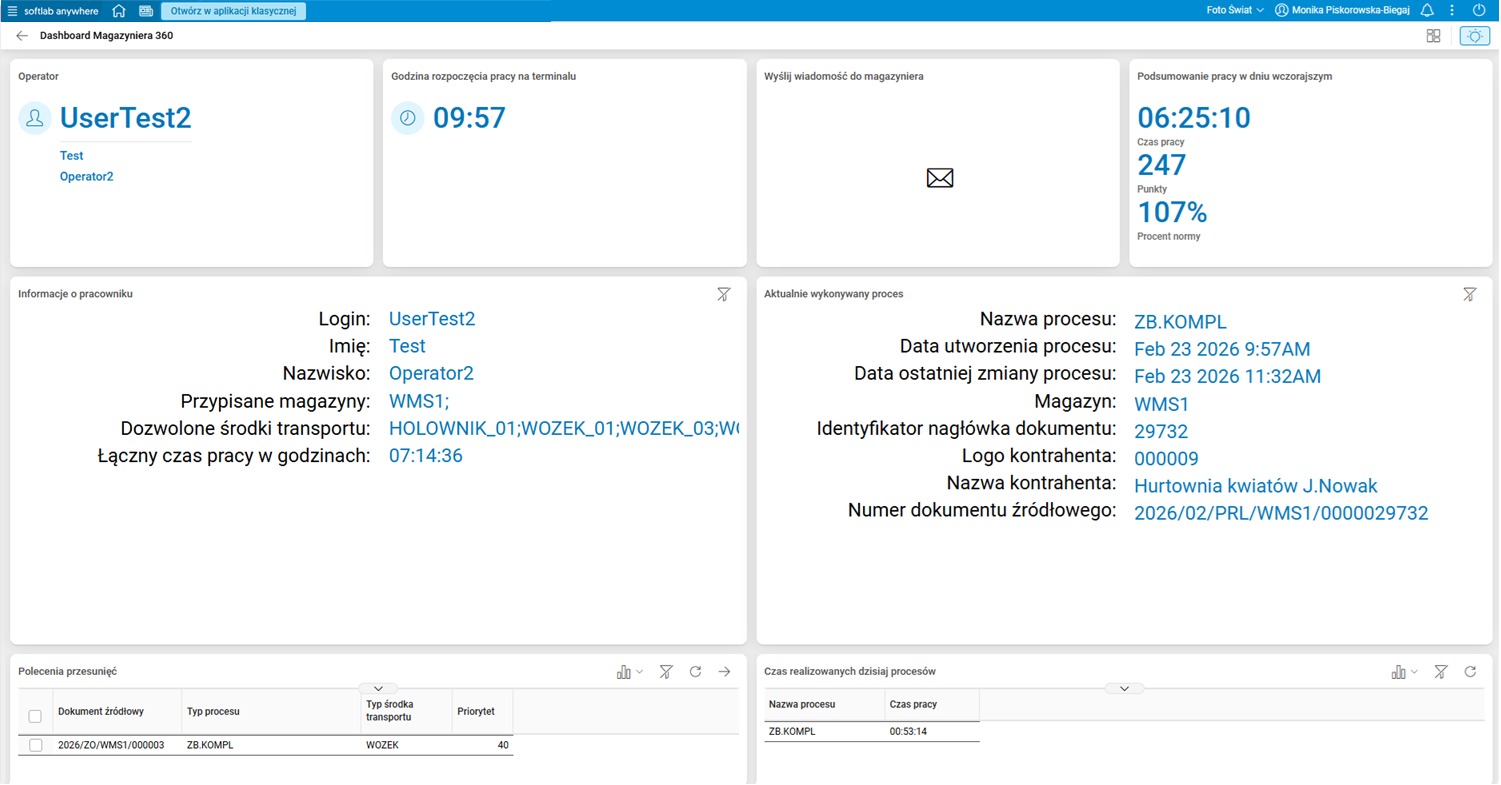Click the clock icon beside 09:57
This screenshot has width=1501, height=785.
[408, 118]
